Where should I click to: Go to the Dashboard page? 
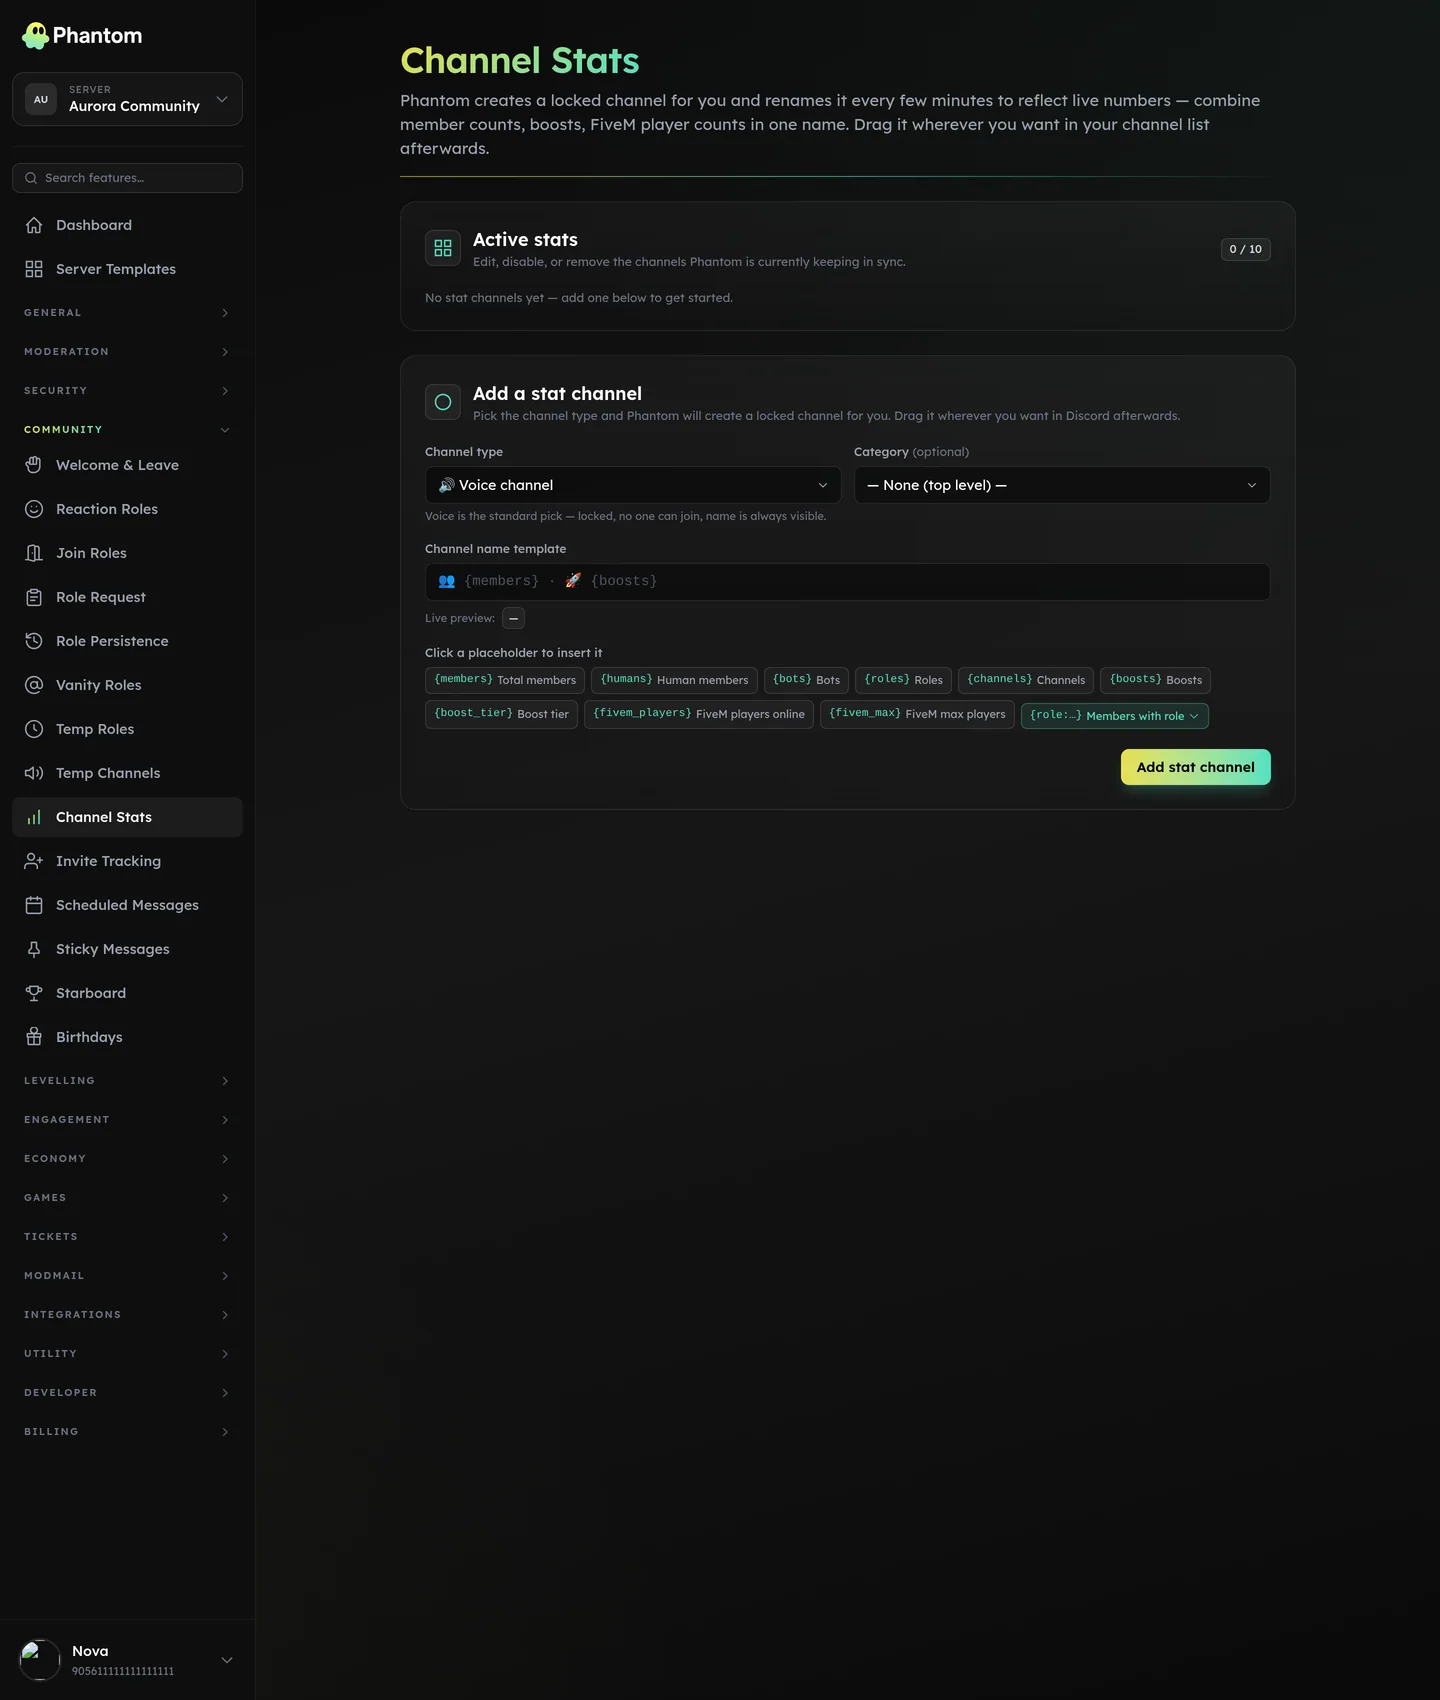127,225
